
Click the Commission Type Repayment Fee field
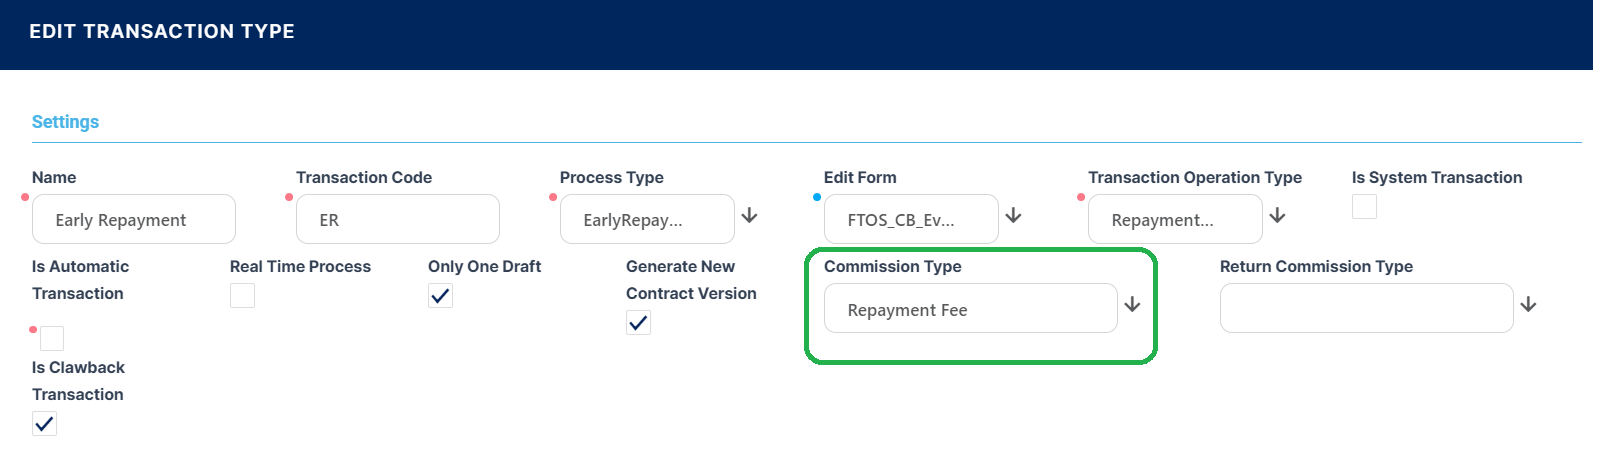pyautogui.click(x=970, y=309)
